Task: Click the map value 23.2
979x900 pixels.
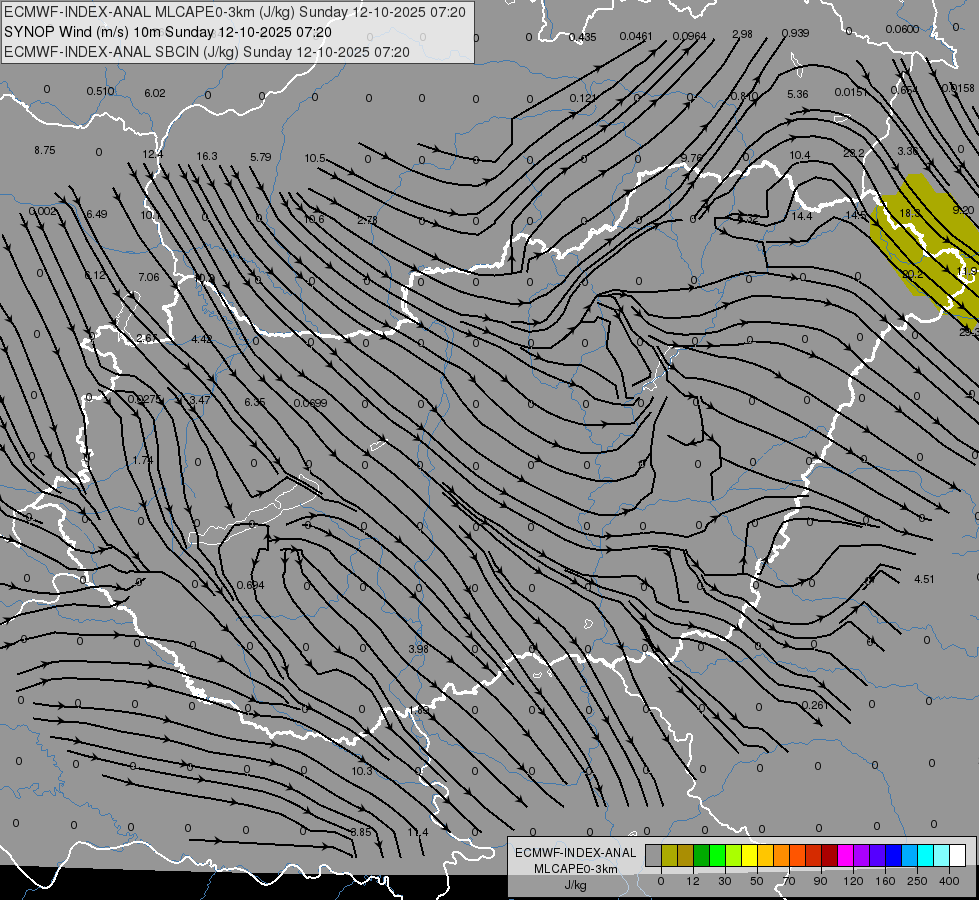Action: pos(854,154)
